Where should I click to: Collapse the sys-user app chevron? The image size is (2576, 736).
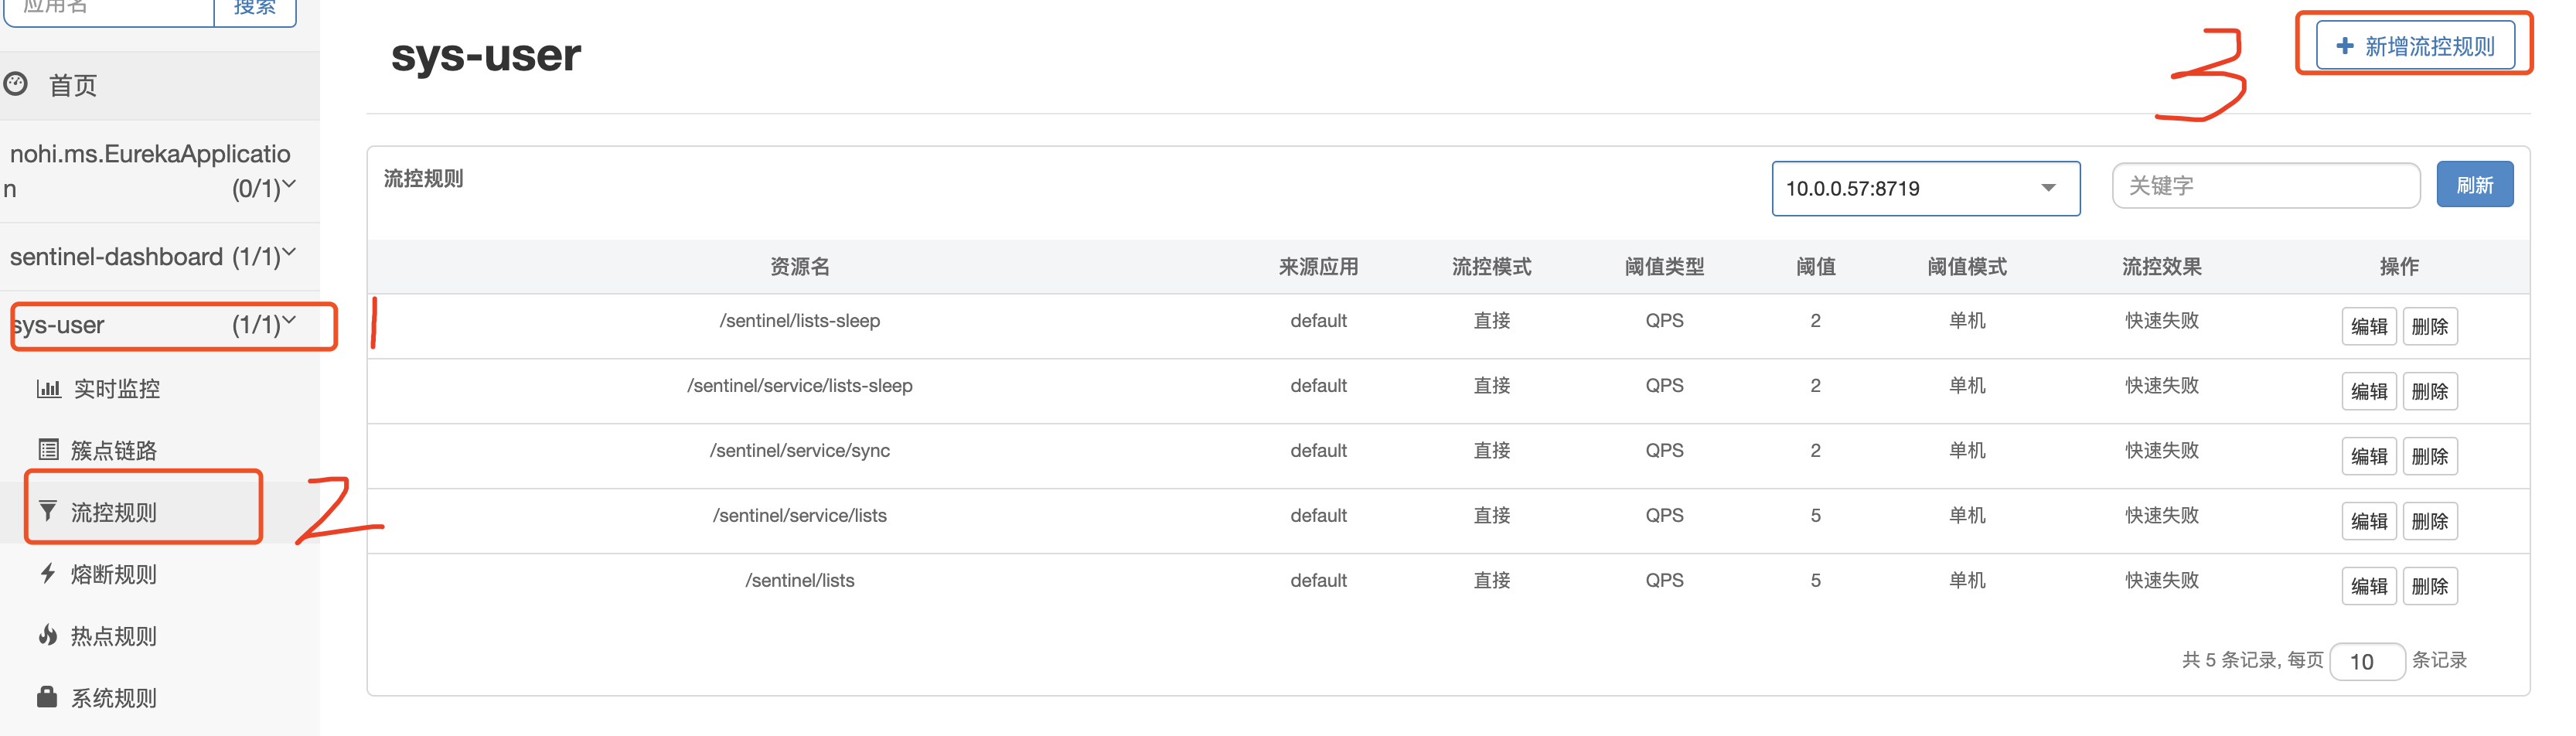[x=289, y=321]
